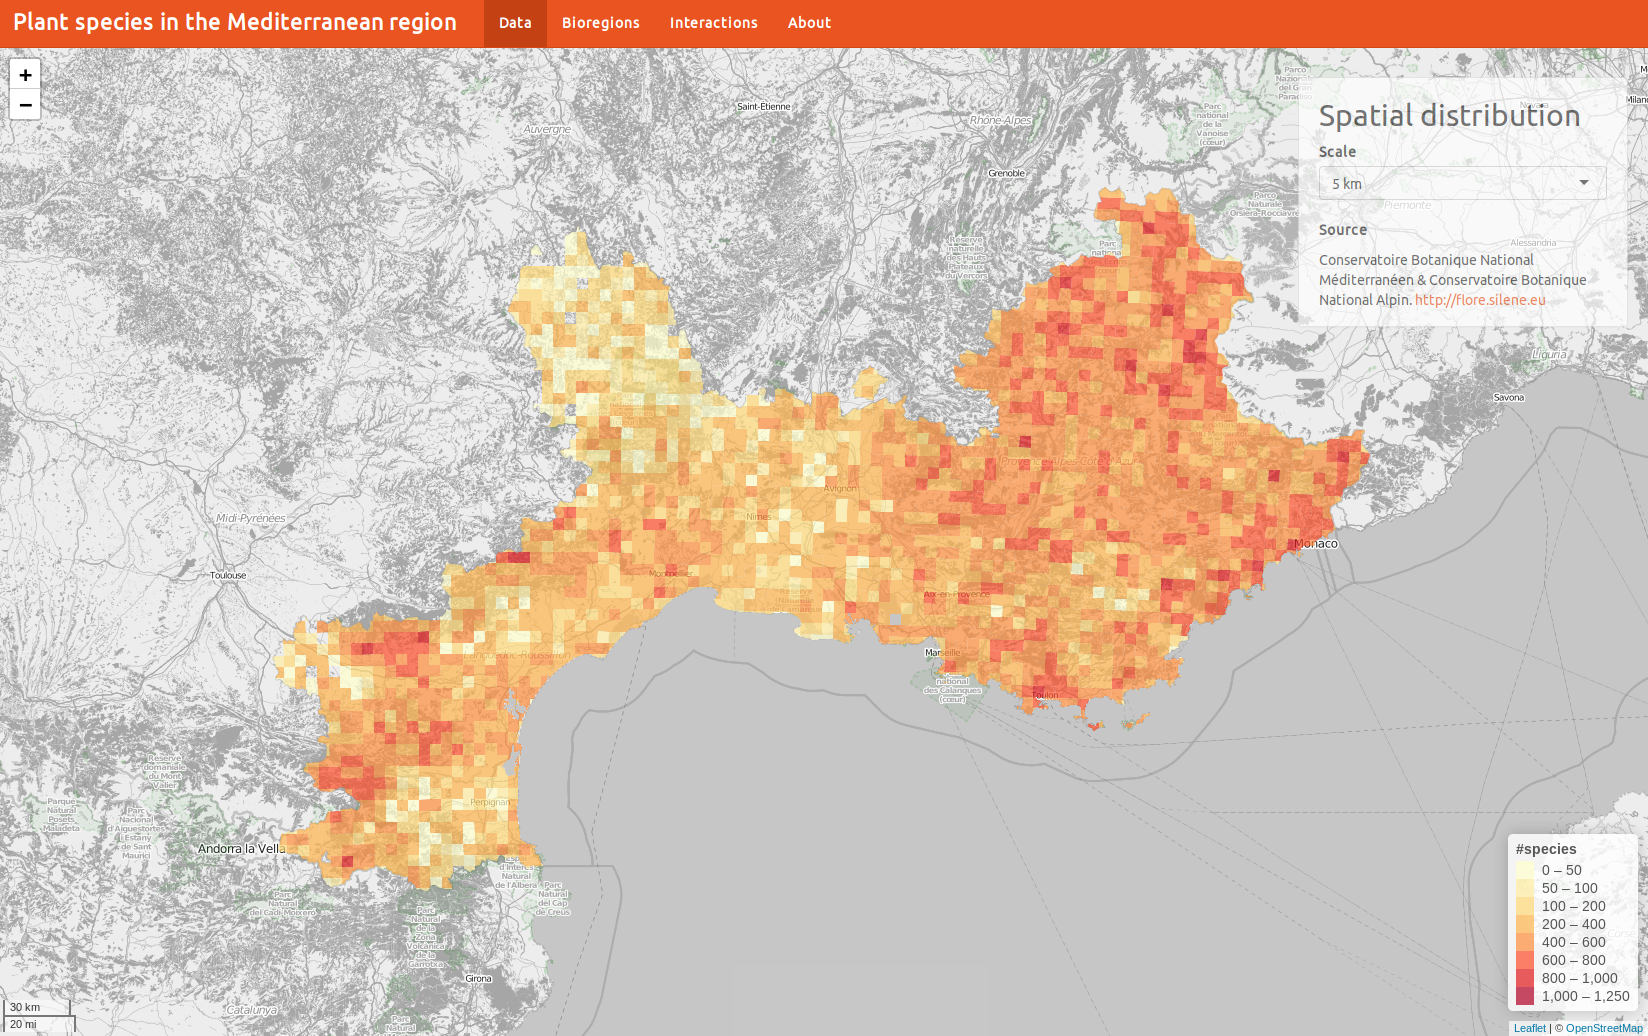Click the Midi-Pyrénées region label

click(251, 518)
